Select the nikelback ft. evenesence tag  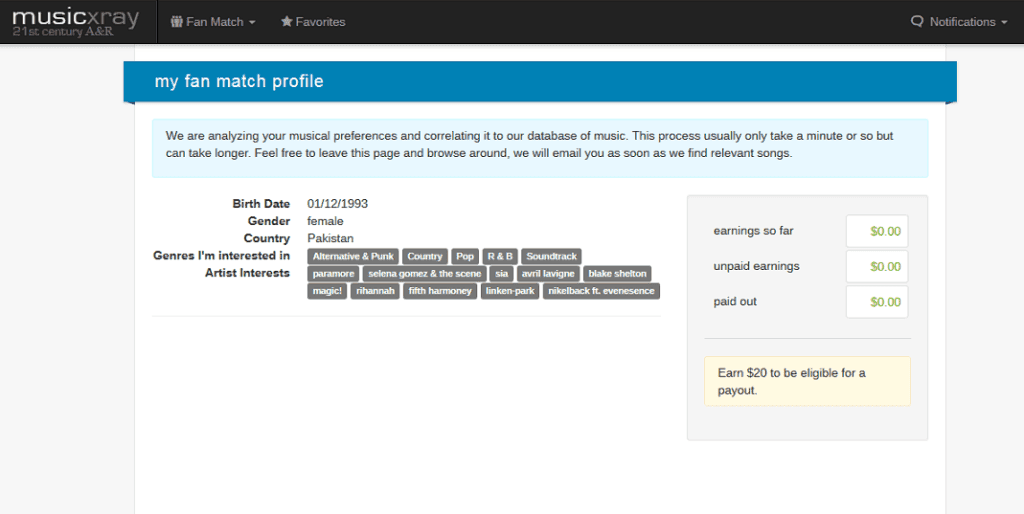(x=601, y=291)
